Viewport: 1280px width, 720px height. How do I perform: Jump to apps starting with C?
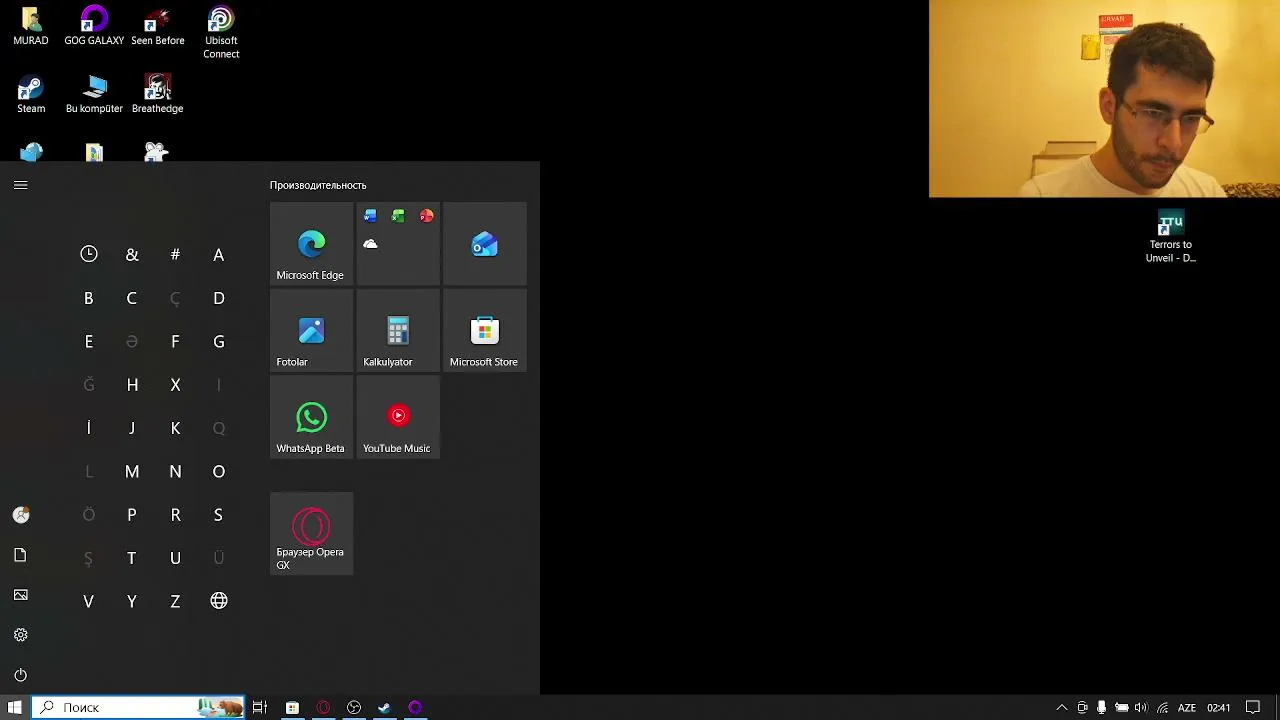click(x=132, y=298)
